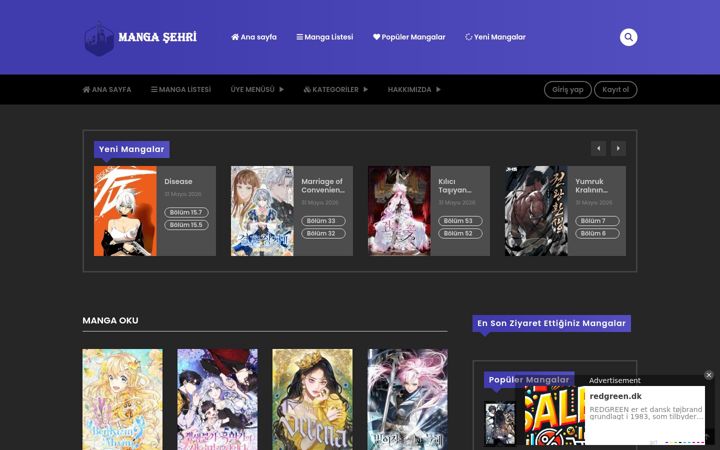The height and width of the screenshot is (450, 720).
Task: Open Manga Listesi in purple header
Action: (325, 37)
